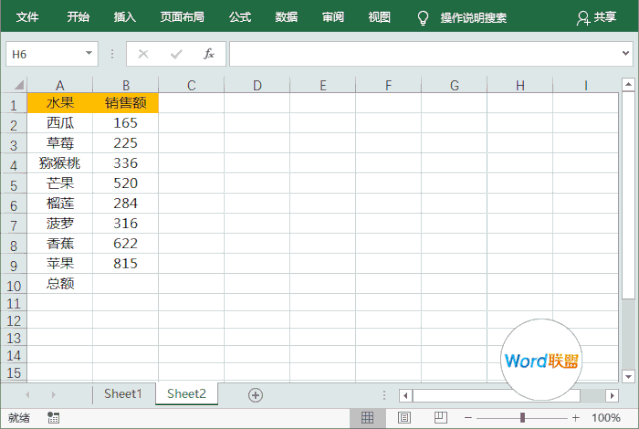Switch to the Sheet1 tab

pyautogui.click(x=123, y=394)
